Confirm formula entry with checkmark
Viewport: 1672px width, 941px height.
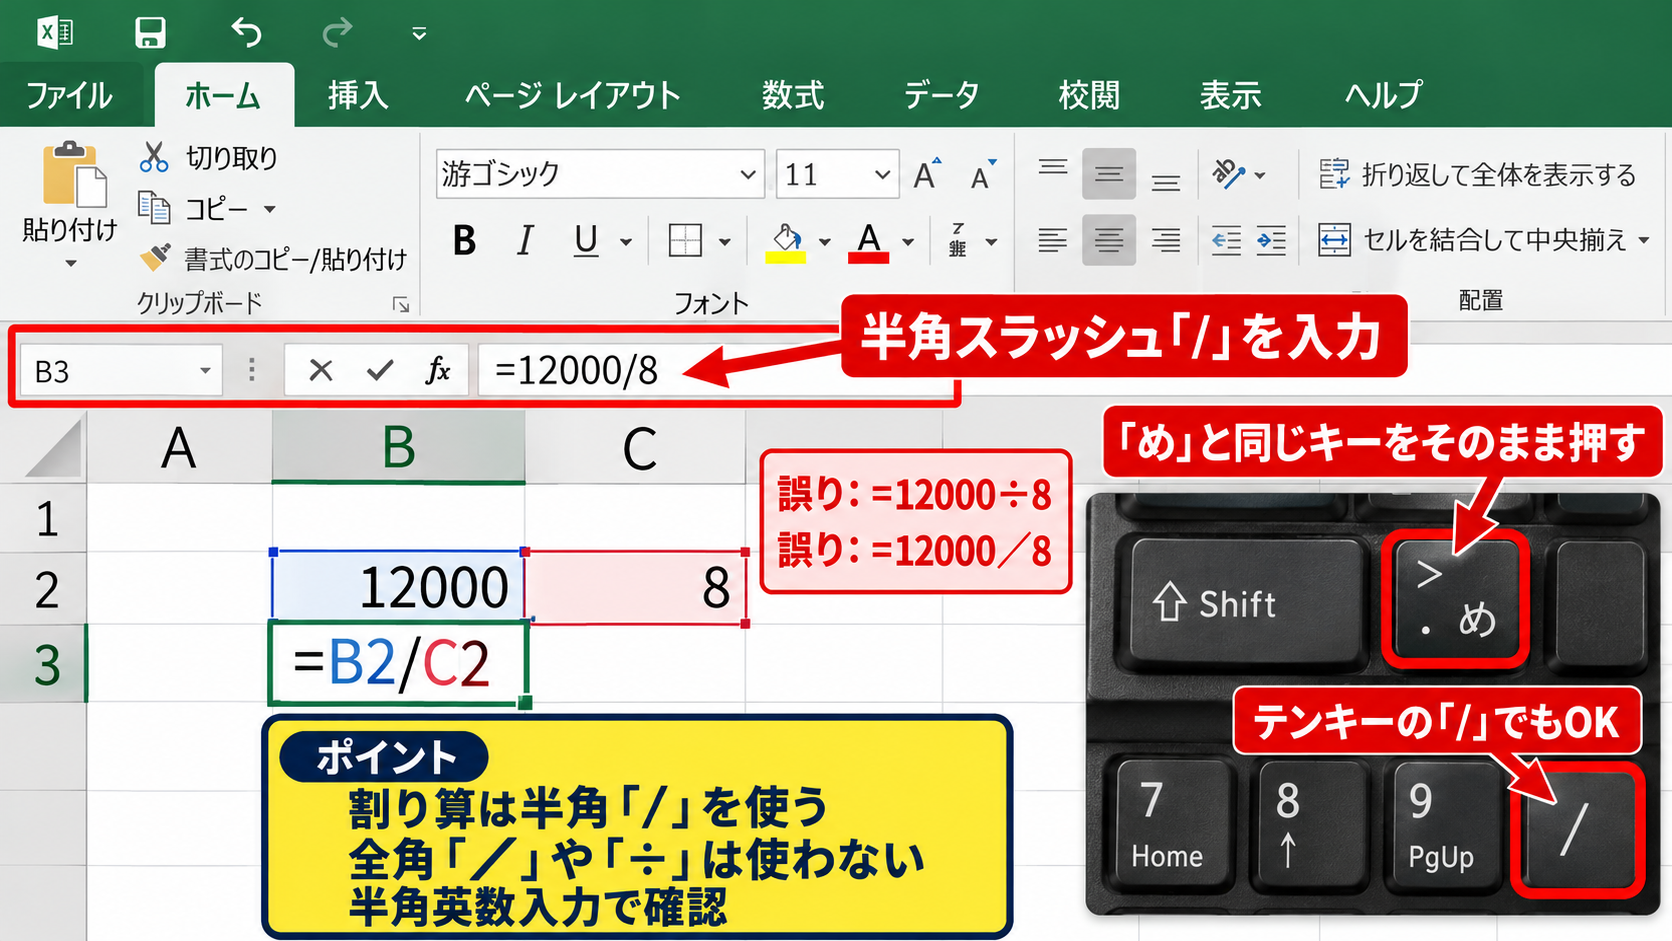[x=379, y=371]
